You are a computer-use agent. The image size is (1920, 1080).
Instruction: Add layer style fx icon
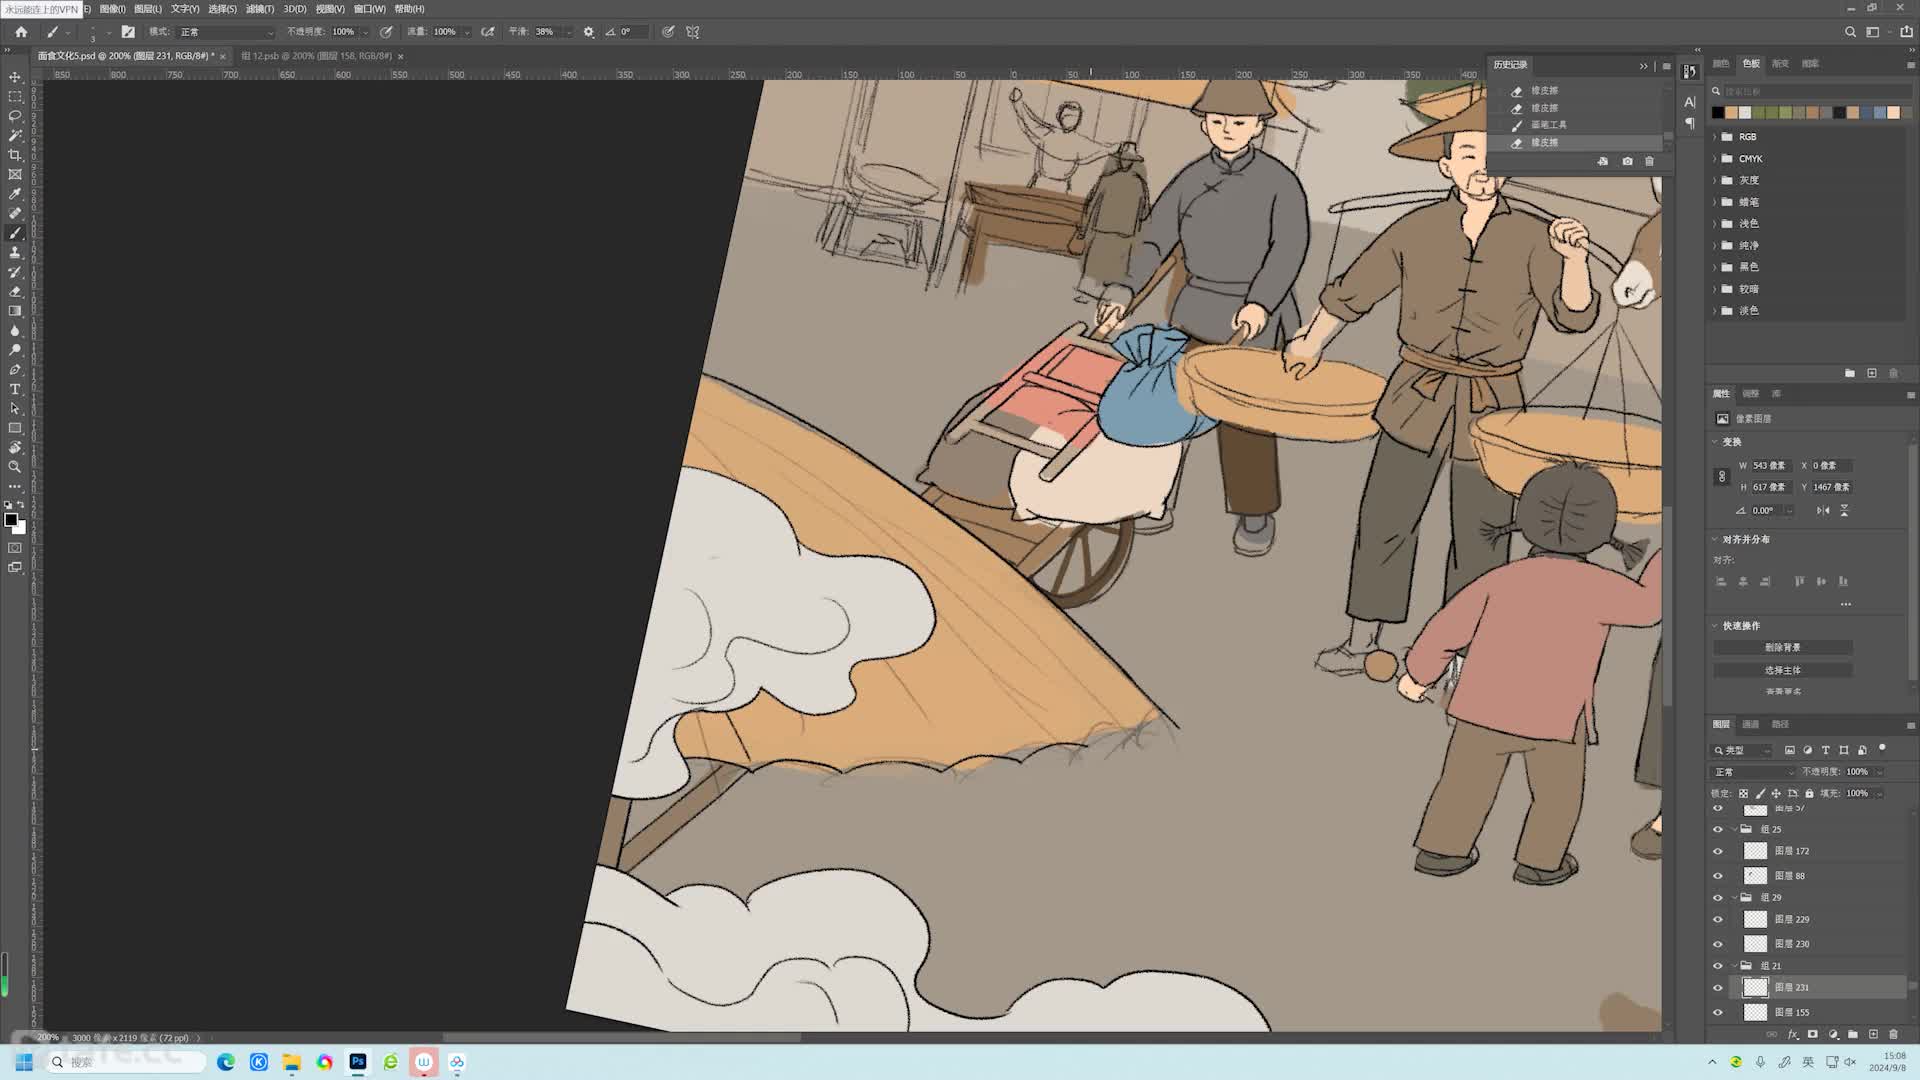(x=1793, y=1035)
